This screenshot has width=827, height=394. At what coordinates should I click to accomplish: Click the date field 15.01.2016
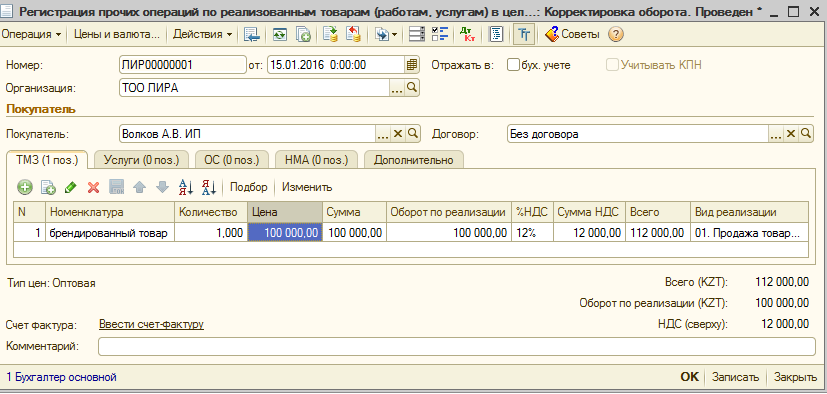coord(336,65)
